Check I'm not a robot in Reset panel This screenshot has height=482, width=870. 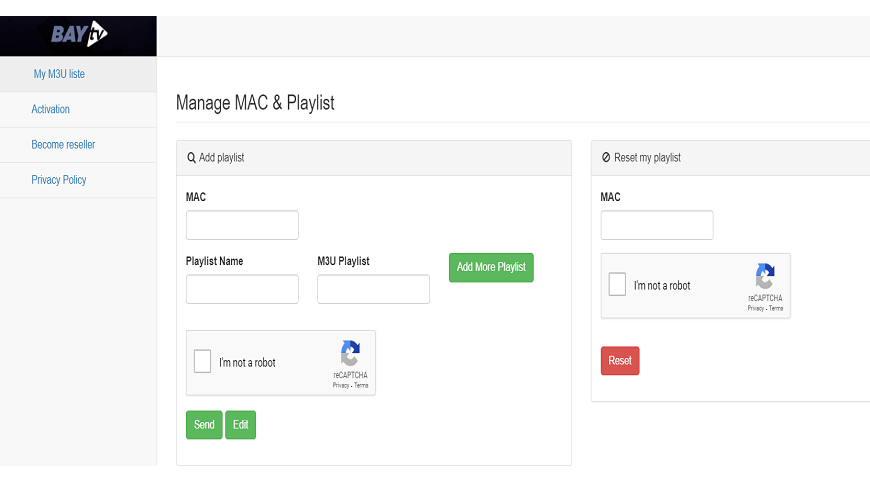click(617, 285)
